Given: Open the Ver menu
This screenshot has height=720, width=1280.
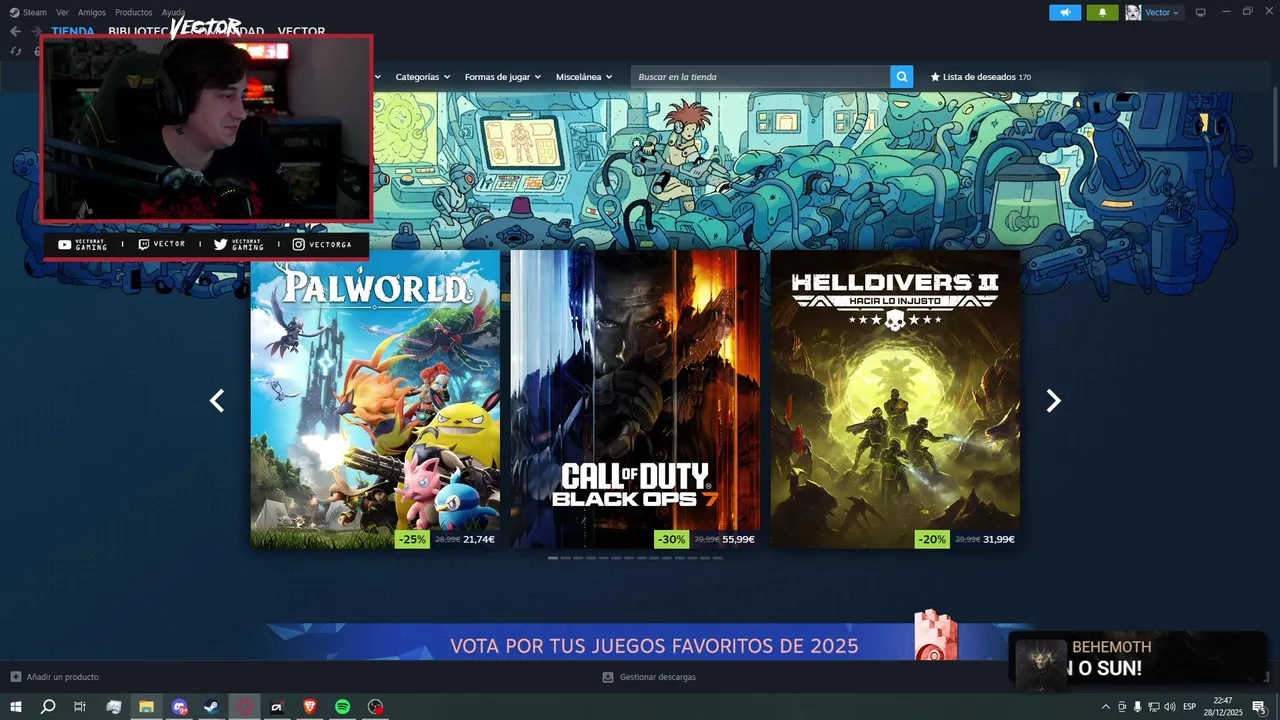Looking at the screenshot, I should (x=62, y=12).
